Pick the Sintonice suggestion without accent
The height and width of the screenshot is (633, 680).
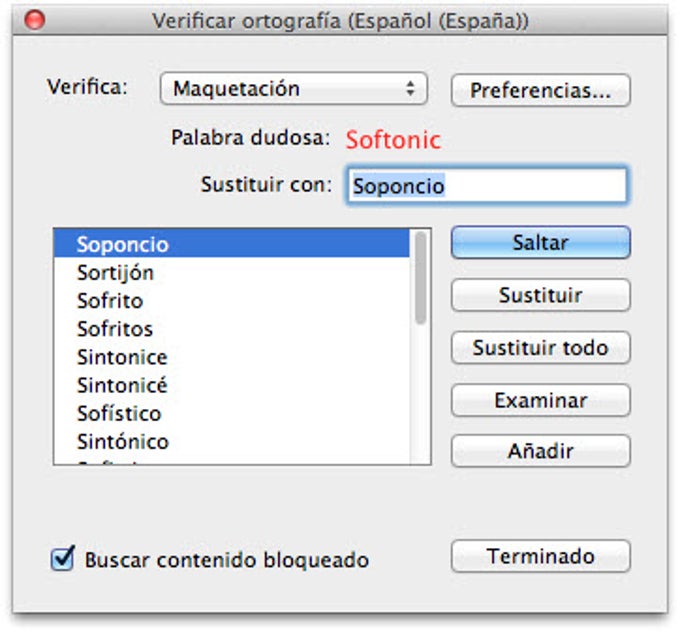(232, 357)
